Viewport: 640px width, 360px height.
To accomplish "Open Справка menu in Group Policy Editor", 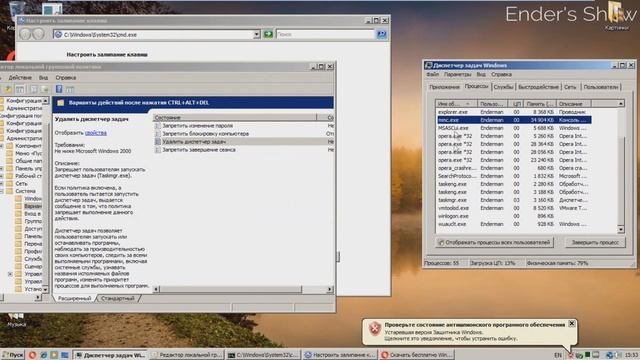I will pos(66,78).
